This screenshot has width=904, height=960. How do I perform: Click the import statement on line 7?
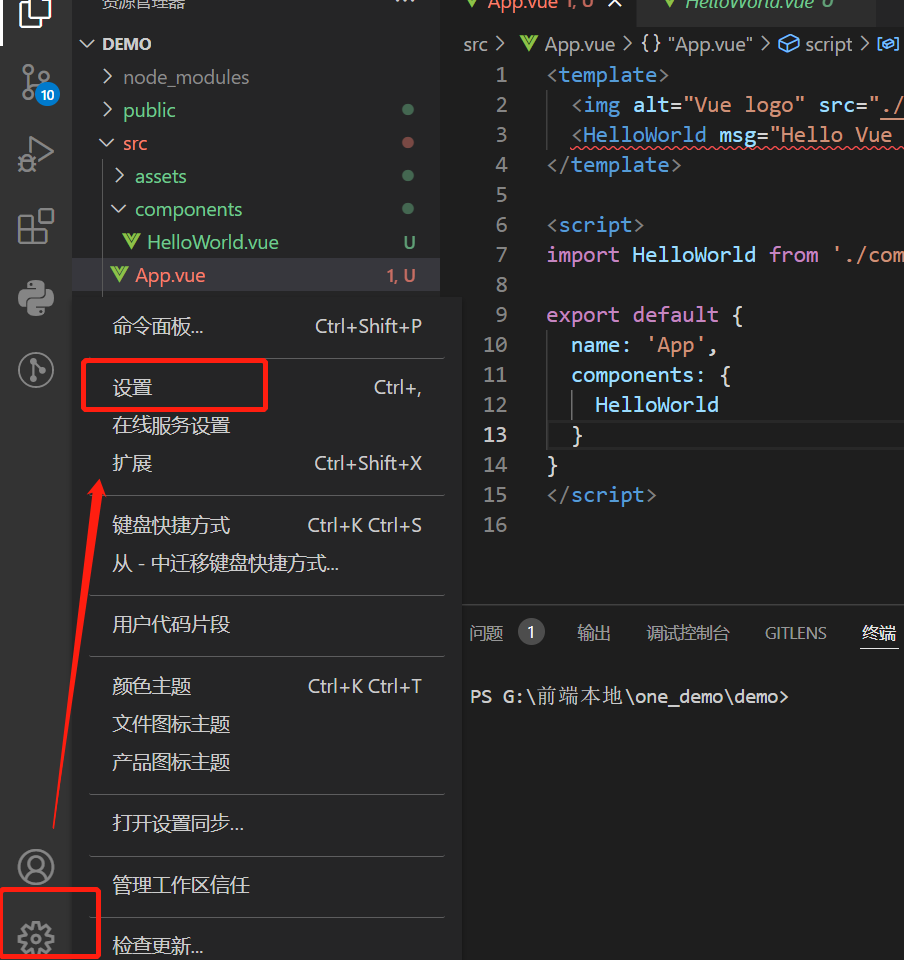click(725, 255)
